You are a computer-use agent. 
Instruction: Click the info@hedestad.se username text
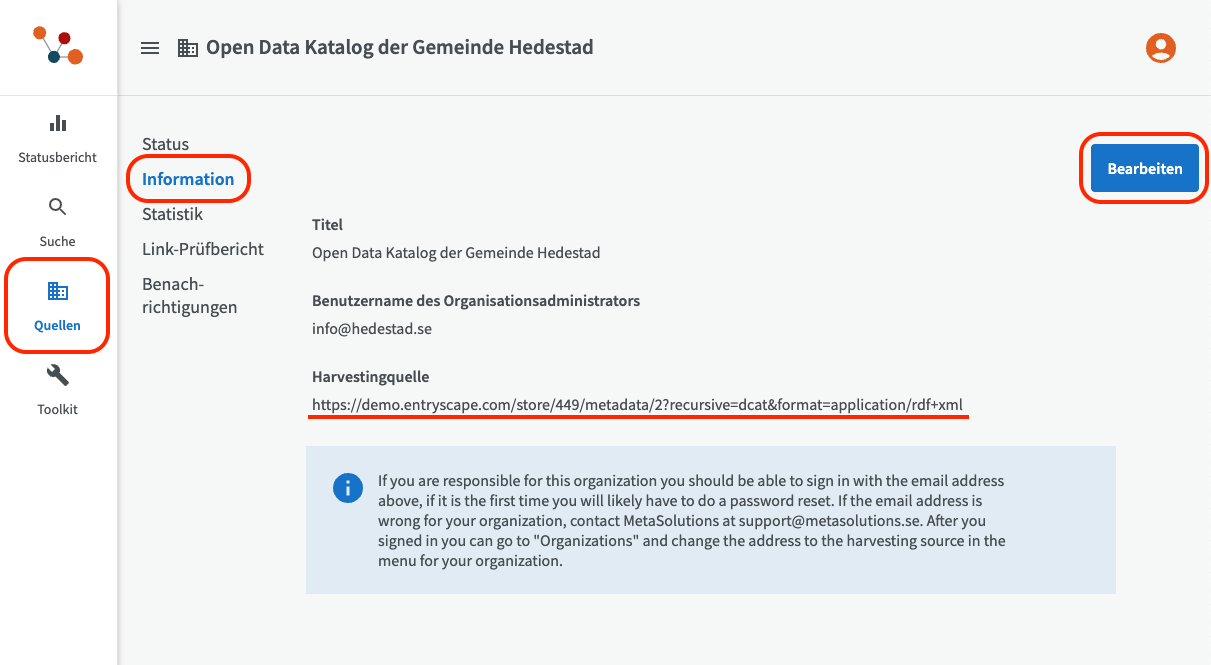click(372, 328)
